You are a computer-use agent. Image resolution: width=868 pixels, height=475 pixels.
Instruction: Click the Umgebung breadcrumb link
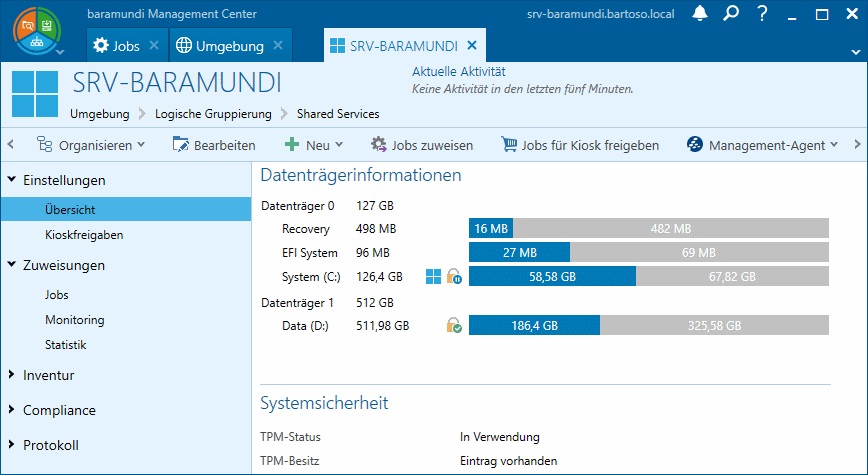point(100,114)
